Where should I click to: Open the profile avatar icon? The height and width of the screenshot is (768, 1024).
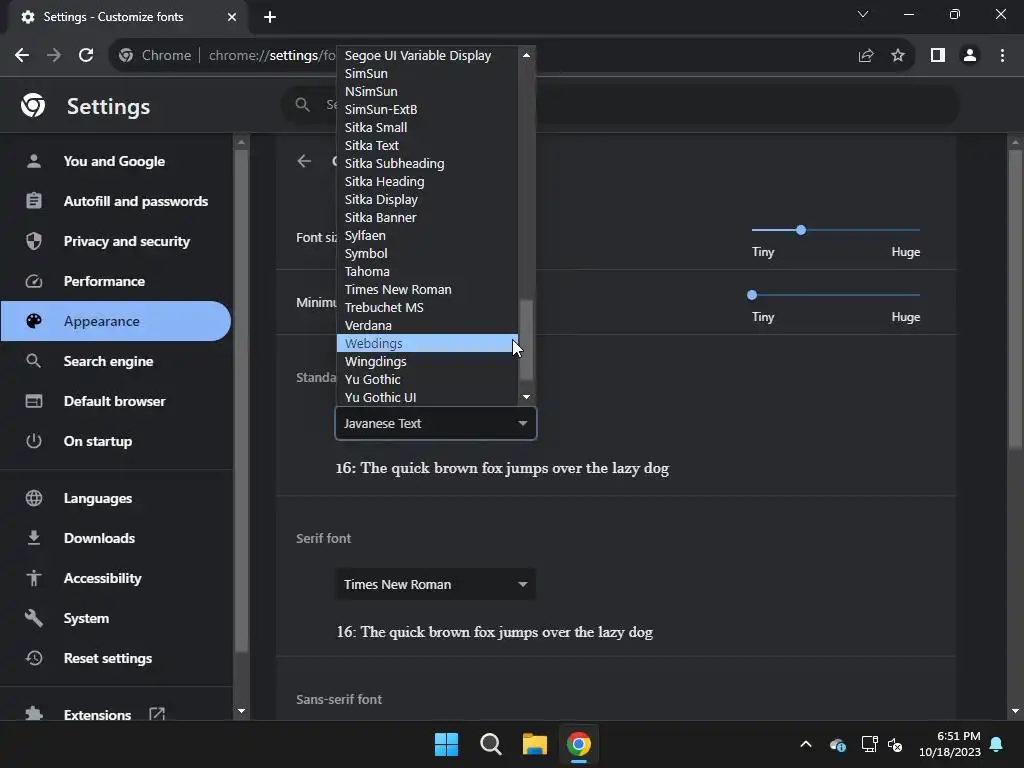(970, 56)
